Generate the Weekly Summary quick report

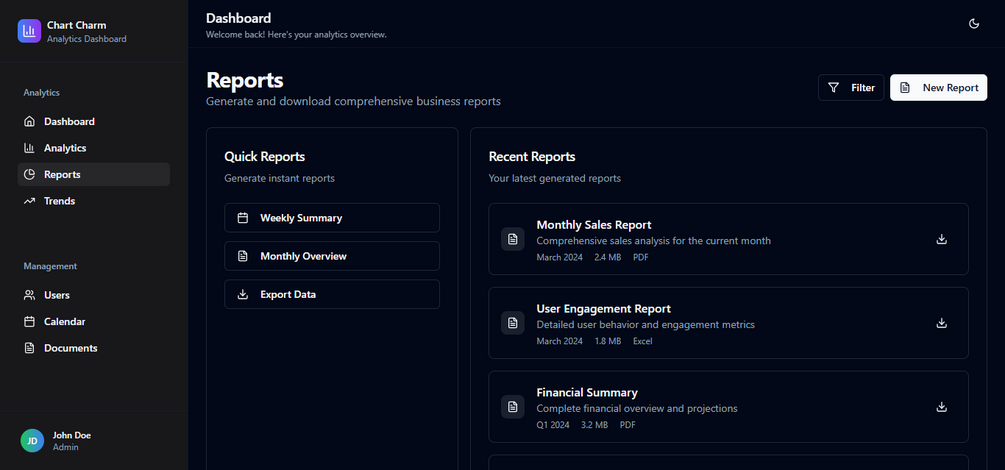point(332,218)
